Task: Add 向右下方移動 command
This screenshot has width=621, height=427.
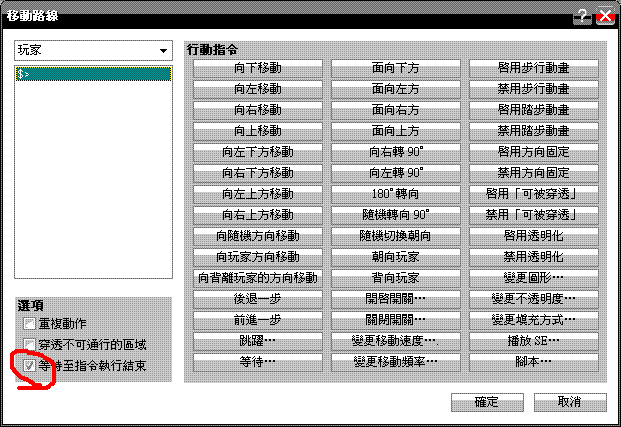Action: tap(257, 173)
